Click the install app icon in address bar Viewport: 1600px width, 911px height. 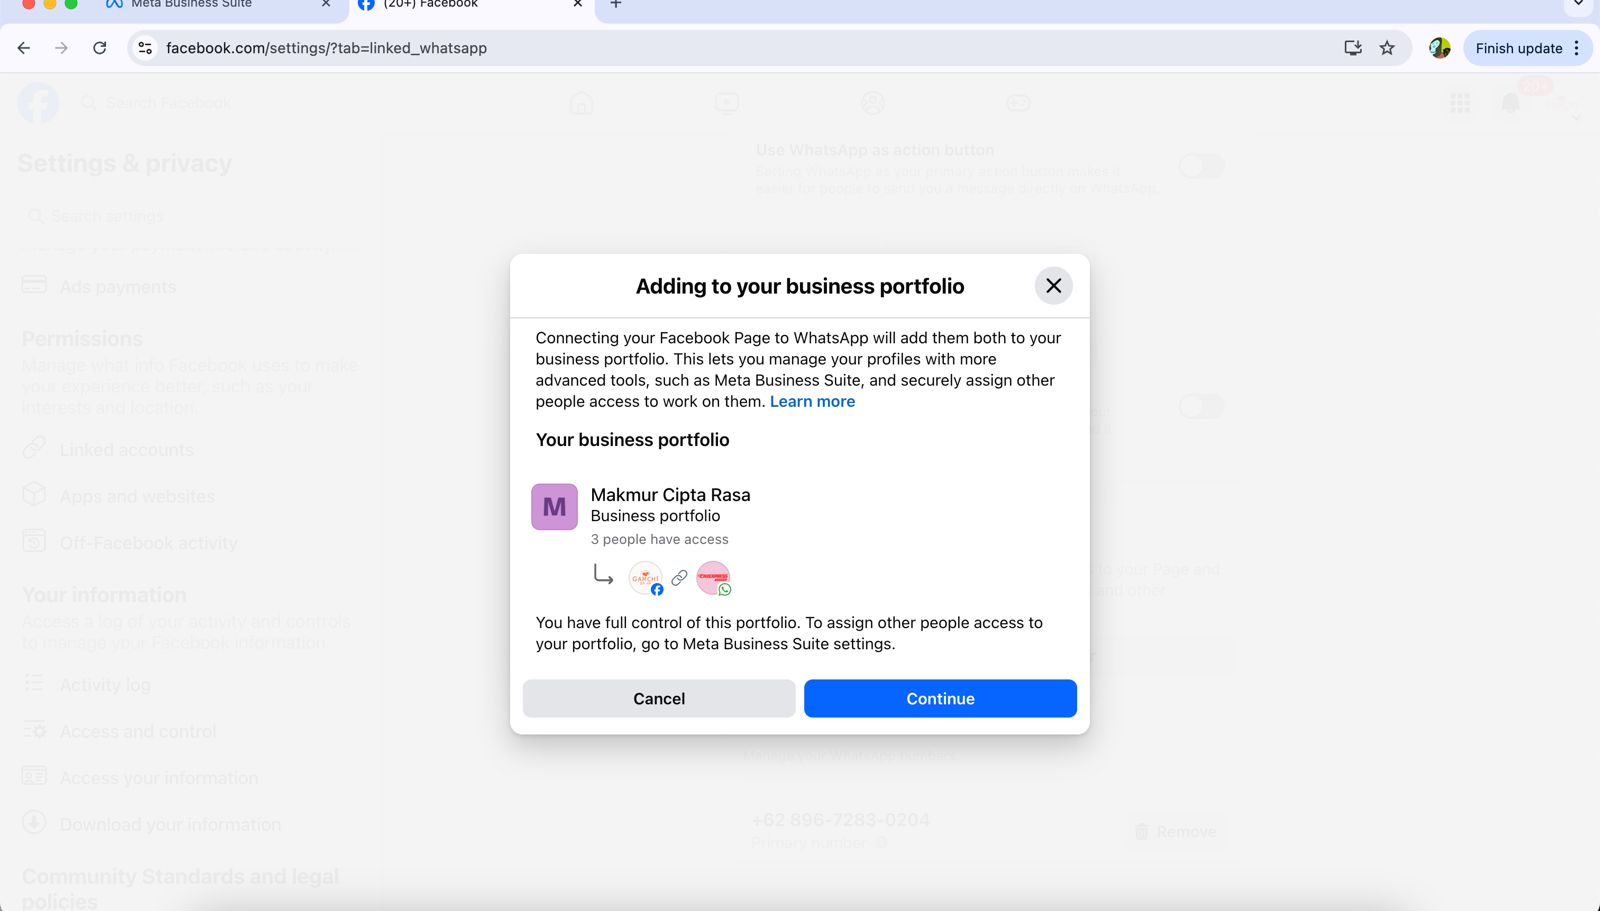1352,48
